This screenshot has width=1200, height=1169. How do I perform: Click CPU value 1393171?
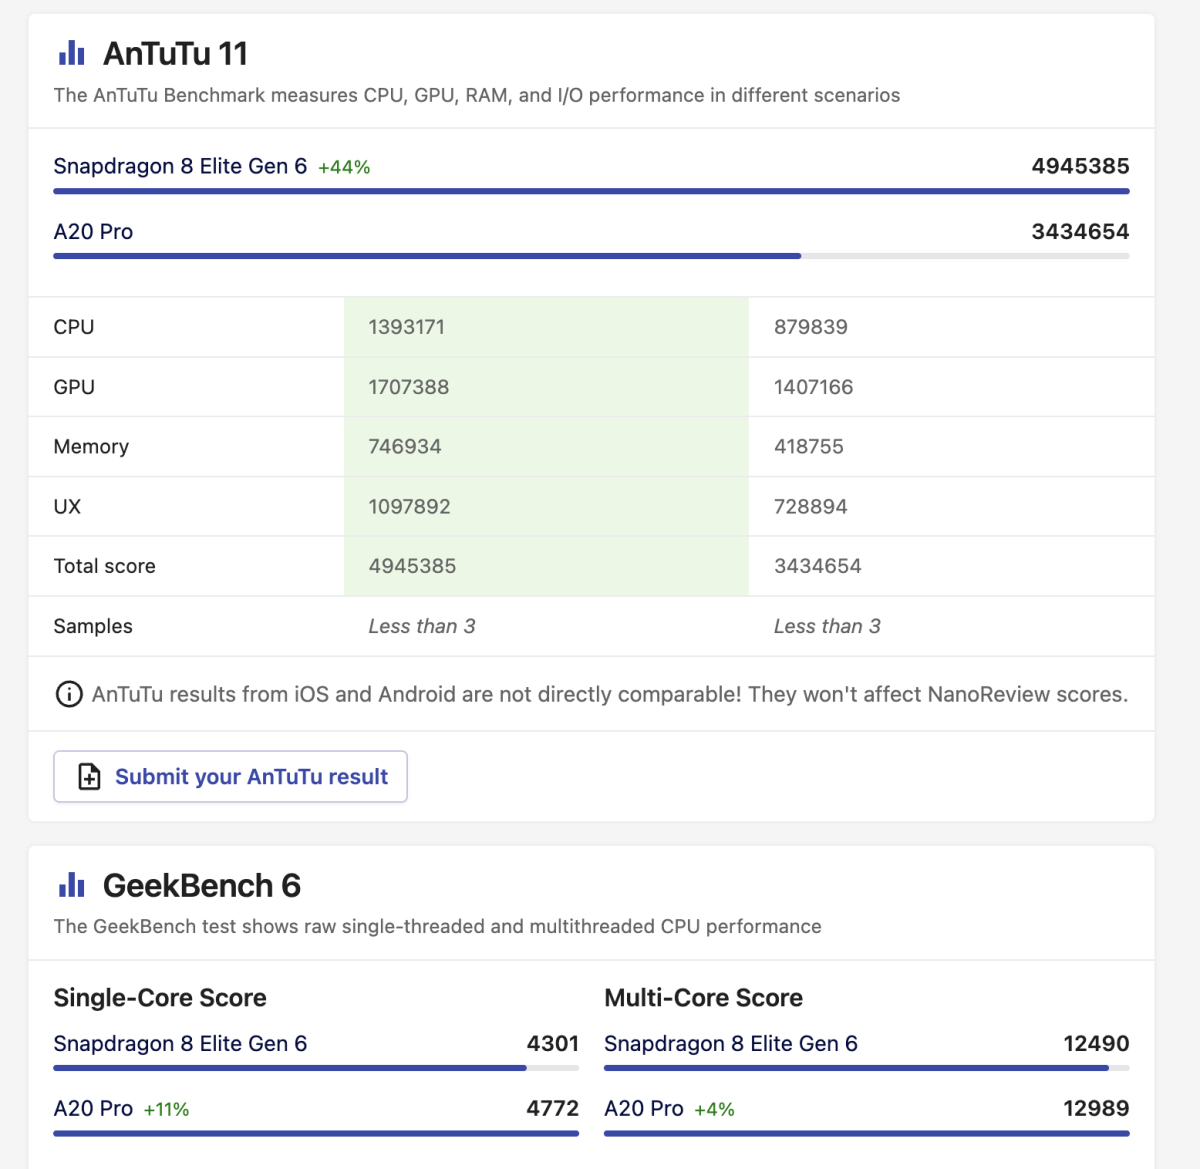(x=406, y=327)
